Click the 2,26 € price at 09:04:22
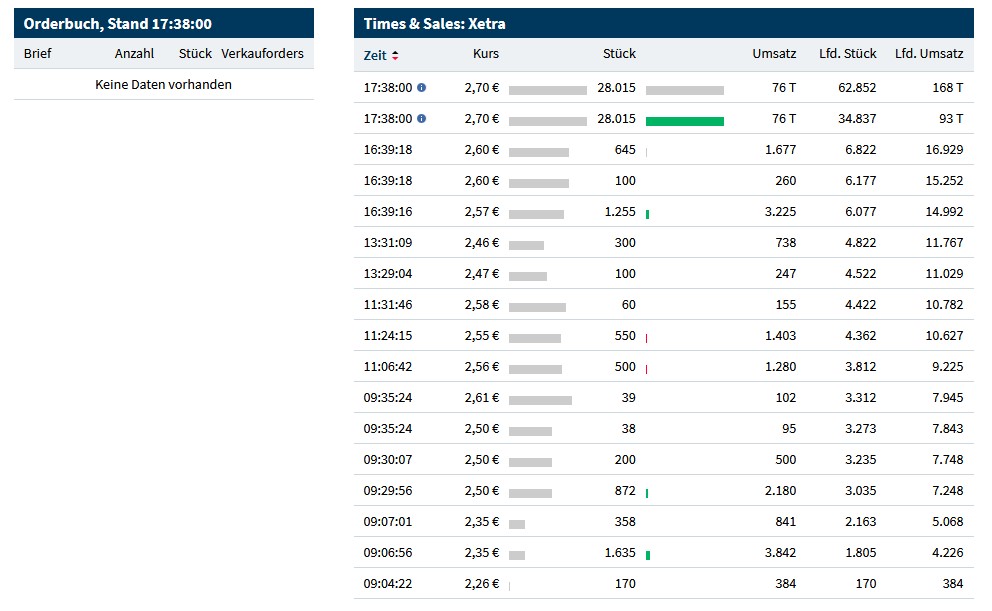992x611 pixels. pyautogui.click(x=481, y=584)
